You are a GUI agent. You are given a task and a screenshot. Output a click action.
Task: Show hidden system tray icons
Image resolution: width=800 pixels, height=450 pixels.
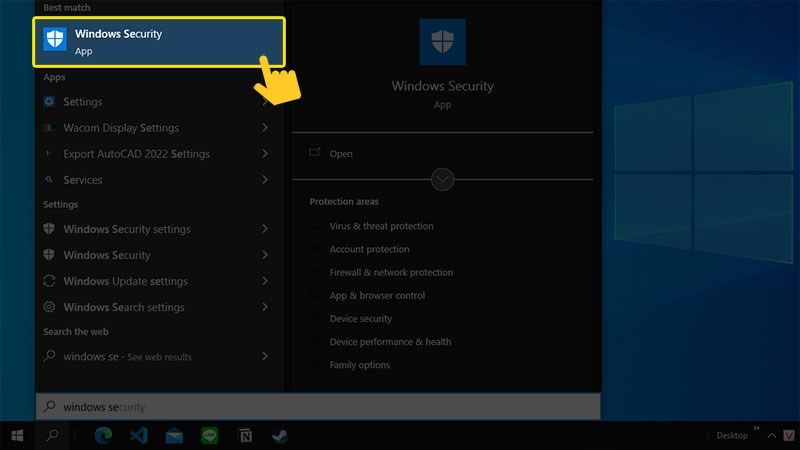[771, 436]
